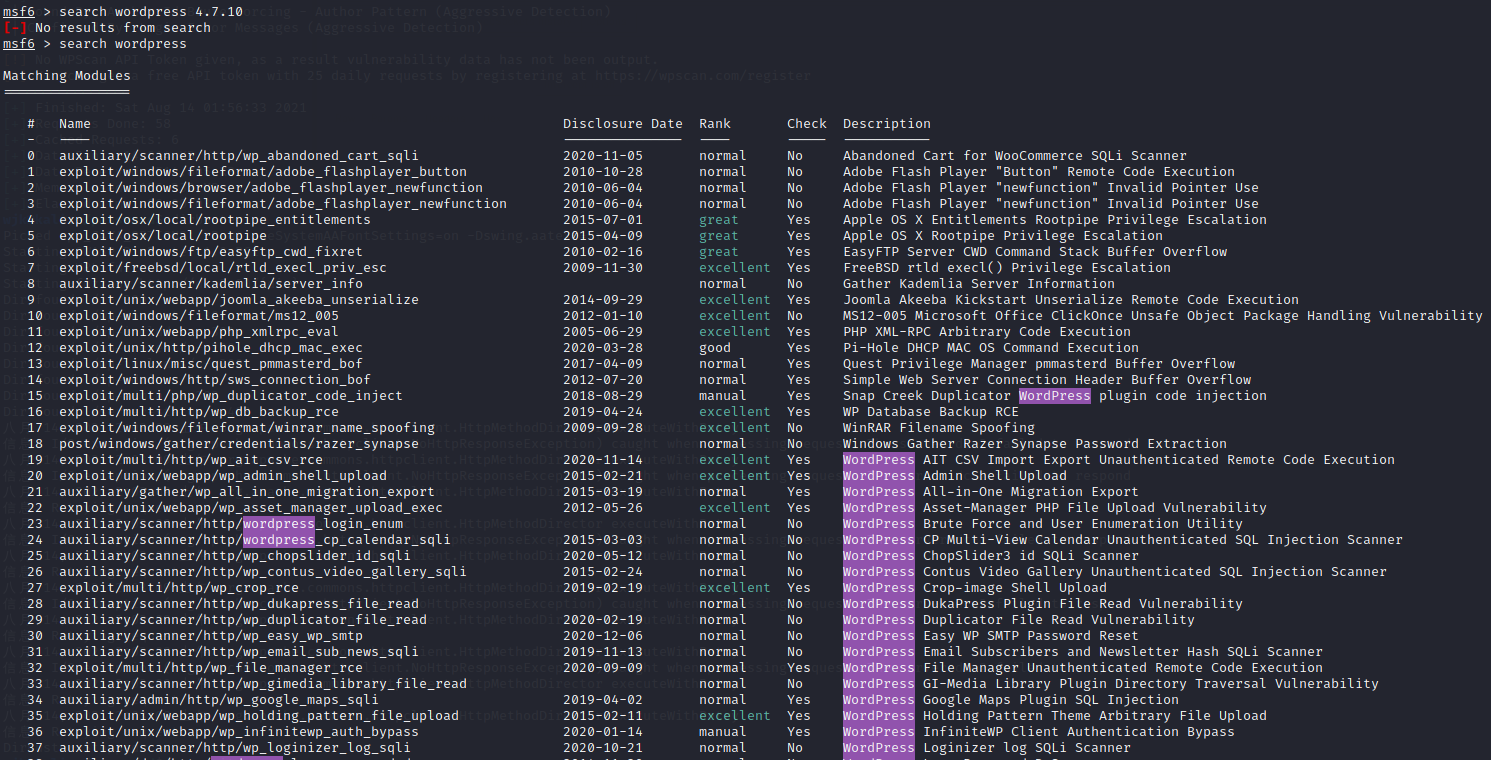Click auxiliary/scanner/http/wp_easy_wp_smtp module name

click(211, 636)
